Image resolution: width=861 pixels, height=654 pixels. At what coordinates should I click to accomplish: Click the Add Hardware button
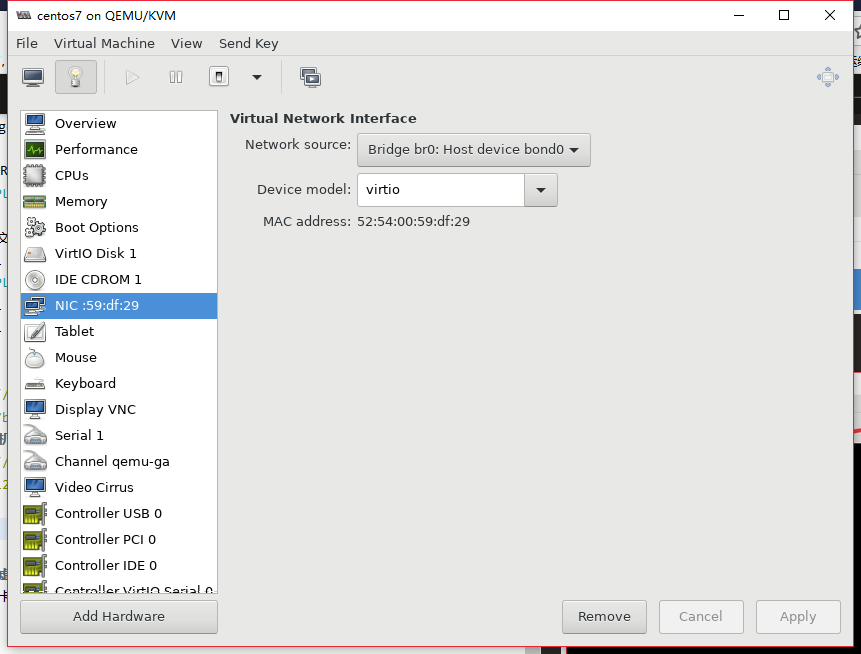[x=119, y=616]
